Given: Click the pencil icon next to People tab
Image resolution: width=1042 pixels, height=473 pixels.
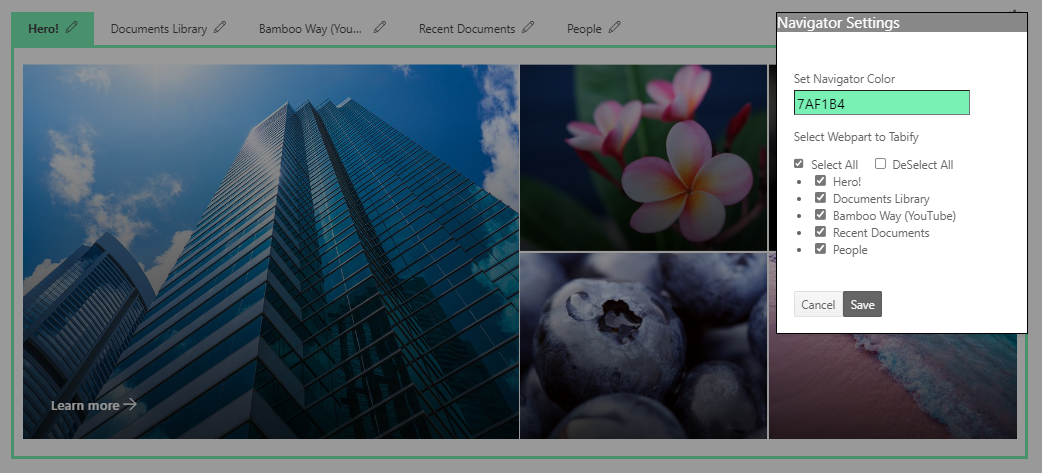Looking at the screenshot, I should coord(614,28).
